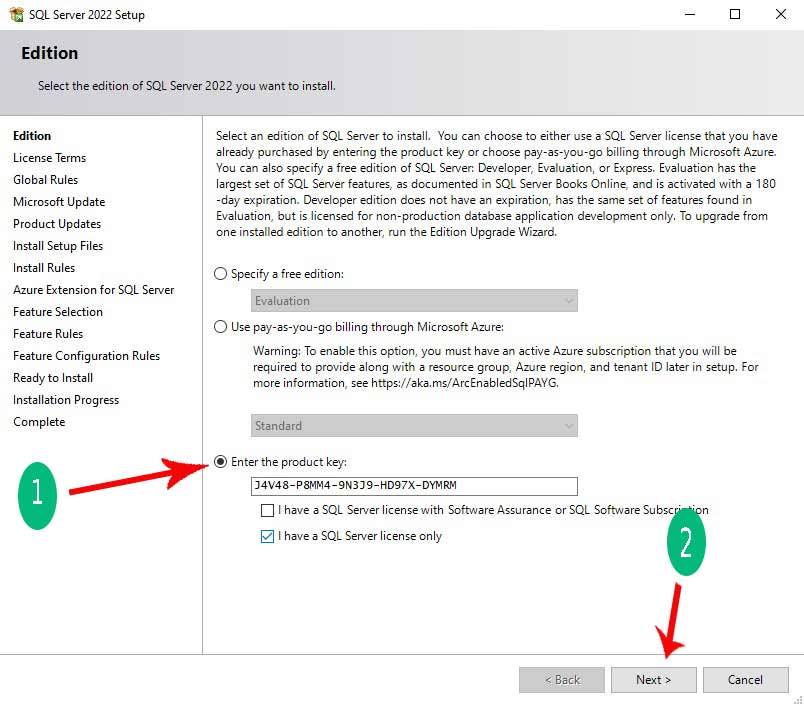Click the Cancel button
804x706 pixels.
click(x=746, y=680)
